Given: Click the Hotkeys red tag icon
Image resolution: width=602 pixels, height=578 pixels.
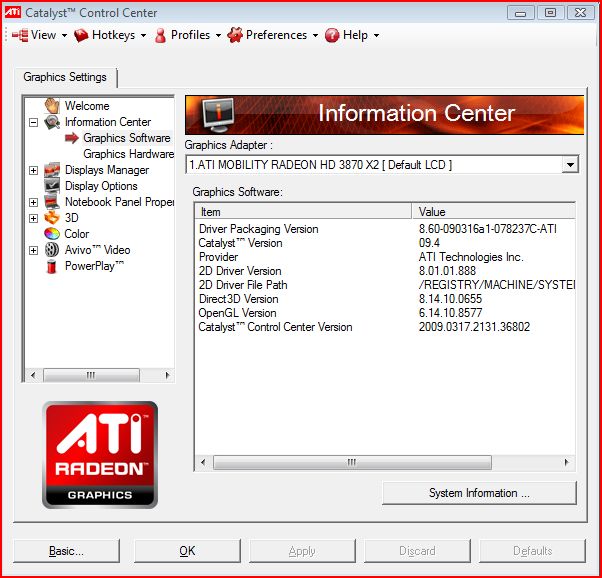Looking at the screenshot, I should (81, 35).
